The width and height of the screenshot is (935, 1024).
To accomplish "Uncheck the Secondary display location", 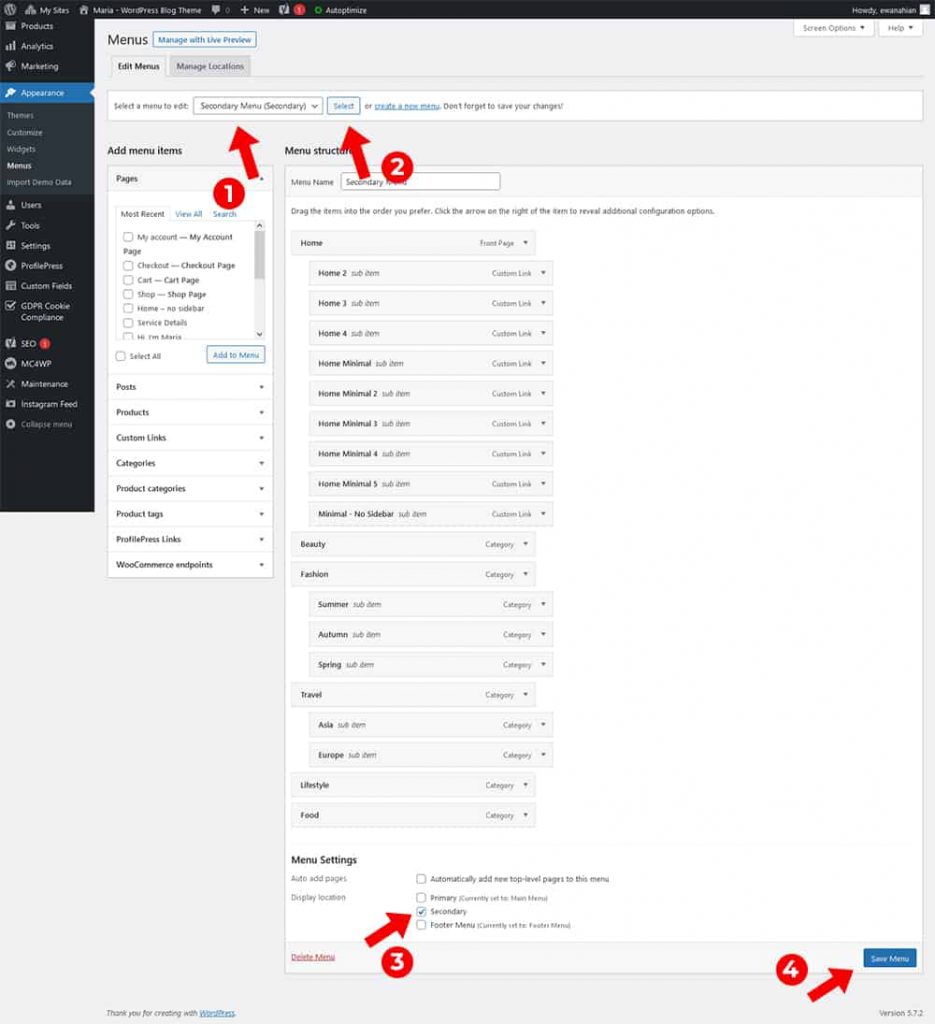I will tap(420, 911).
